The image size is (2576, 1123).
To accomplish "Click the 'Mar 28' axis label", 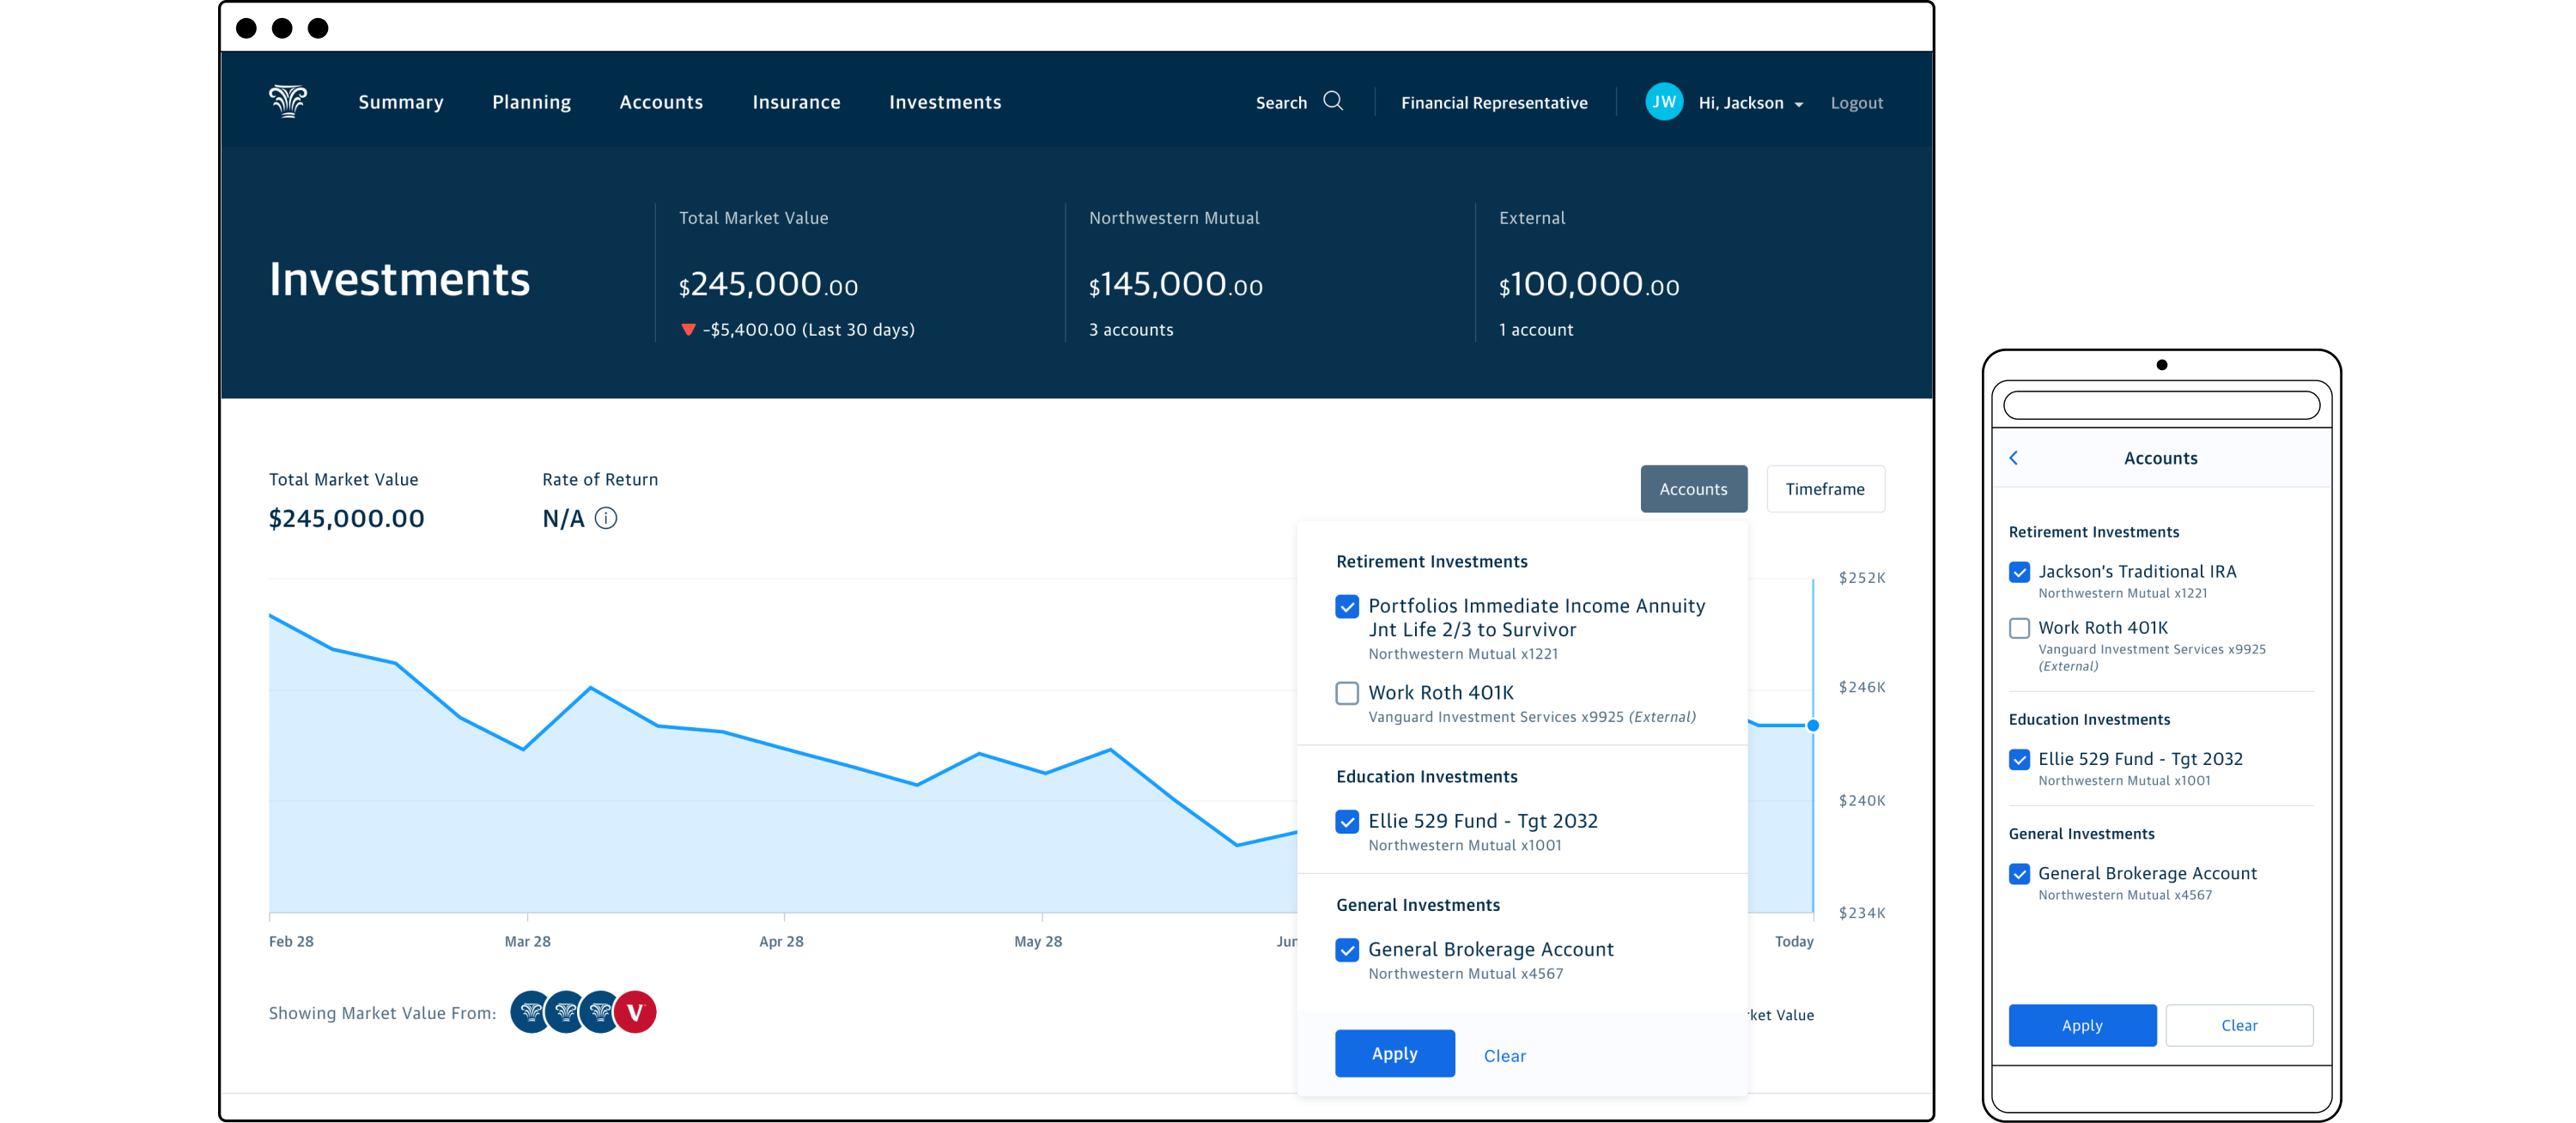I will (x=528, y=941).
